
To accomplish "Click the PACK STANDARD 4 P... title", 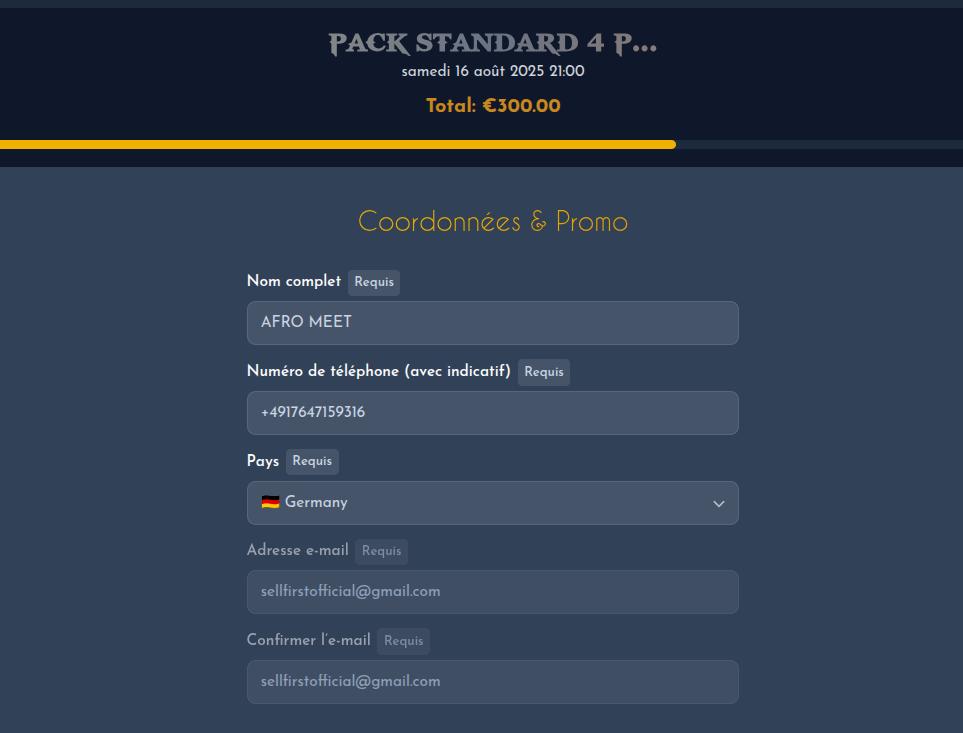I will (493, 43).
